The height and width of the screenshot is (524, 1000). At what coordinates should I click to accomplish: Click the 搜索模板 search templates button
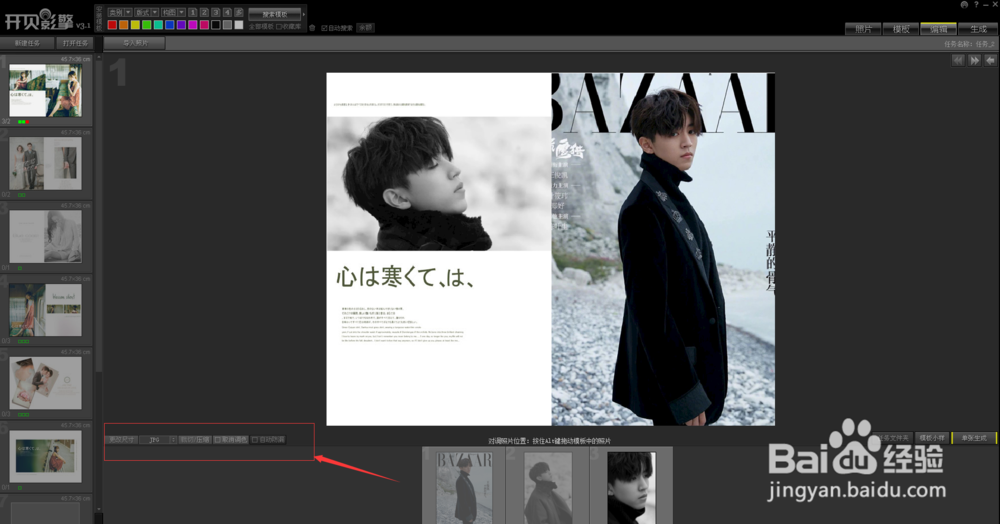tap(274, 14)
